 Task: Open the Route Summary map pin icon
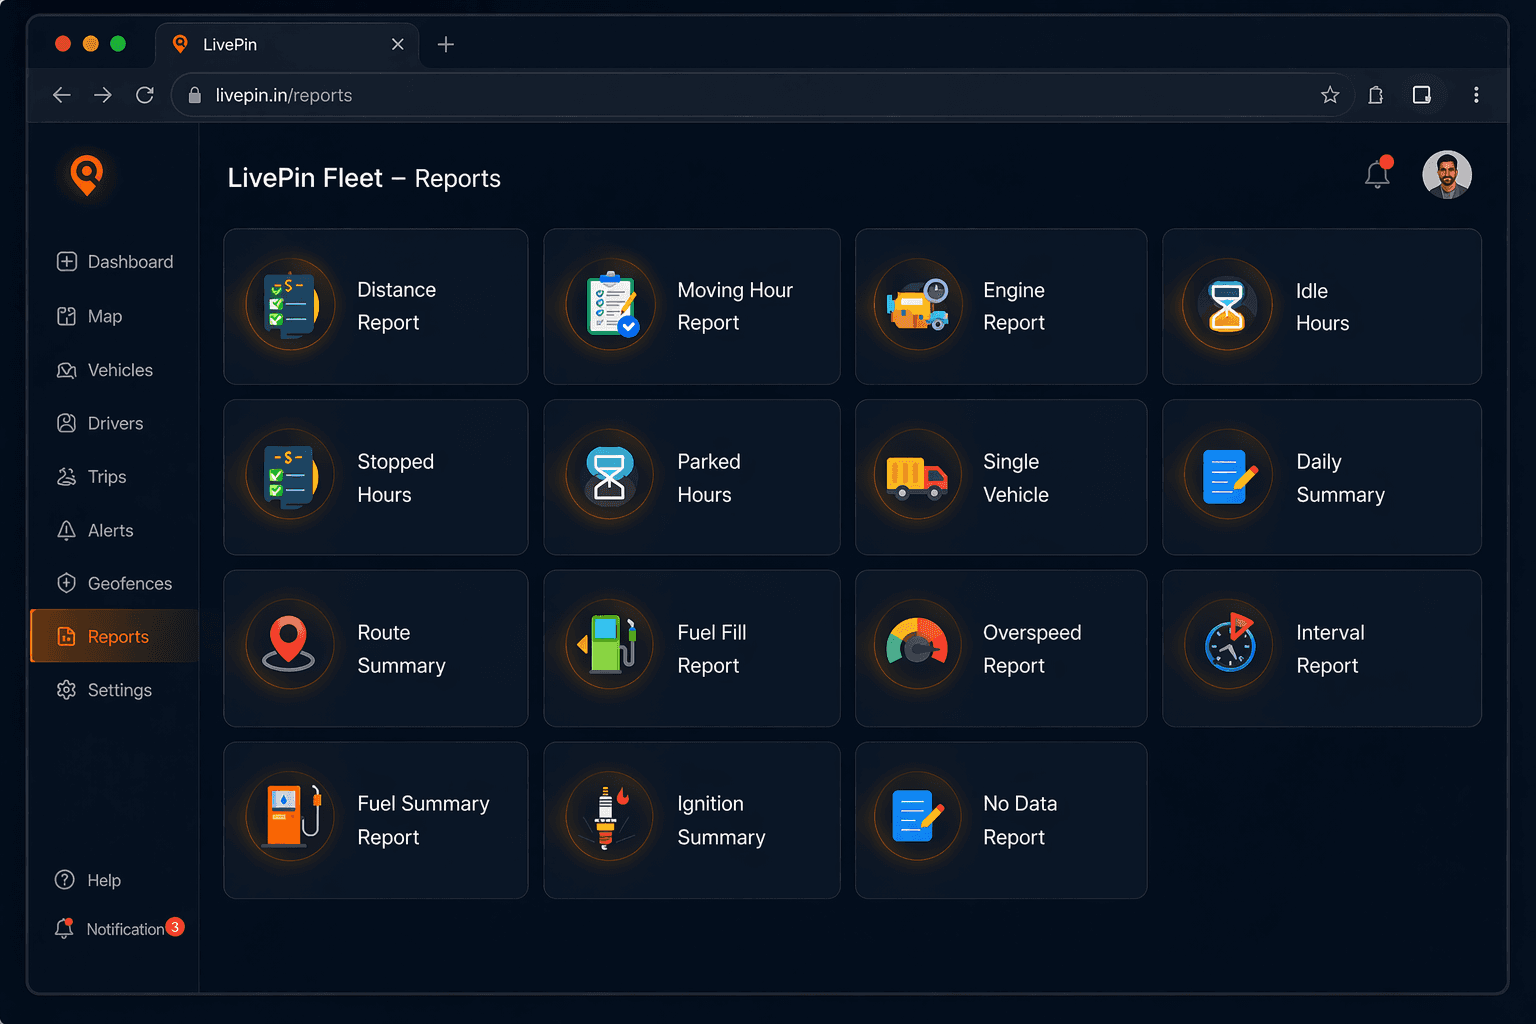coord(289,648)
